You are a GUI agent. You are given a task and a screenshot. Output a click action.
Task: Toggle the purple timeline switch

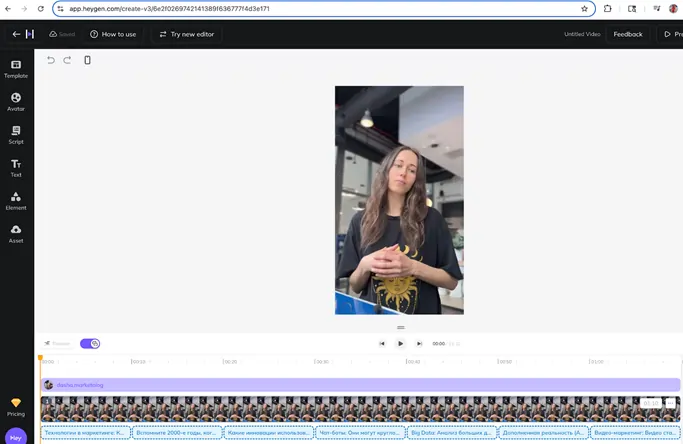coord(90,343)
